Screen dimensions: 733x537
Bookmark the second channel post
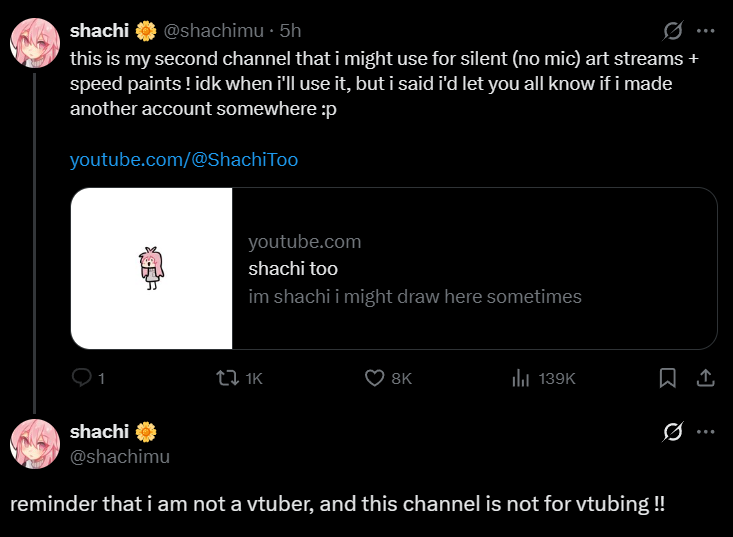pyautogui.click(x=668, y=378)
